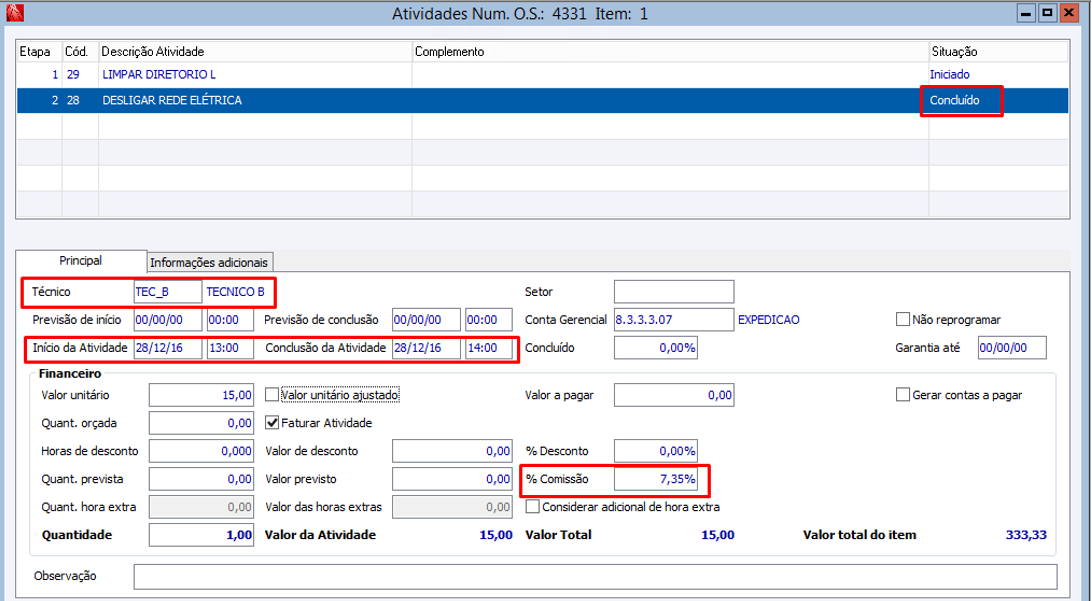Toggle the Não reprogramar checkbox
Screen dimensions: 1092x601
click(x=904, y=320)
